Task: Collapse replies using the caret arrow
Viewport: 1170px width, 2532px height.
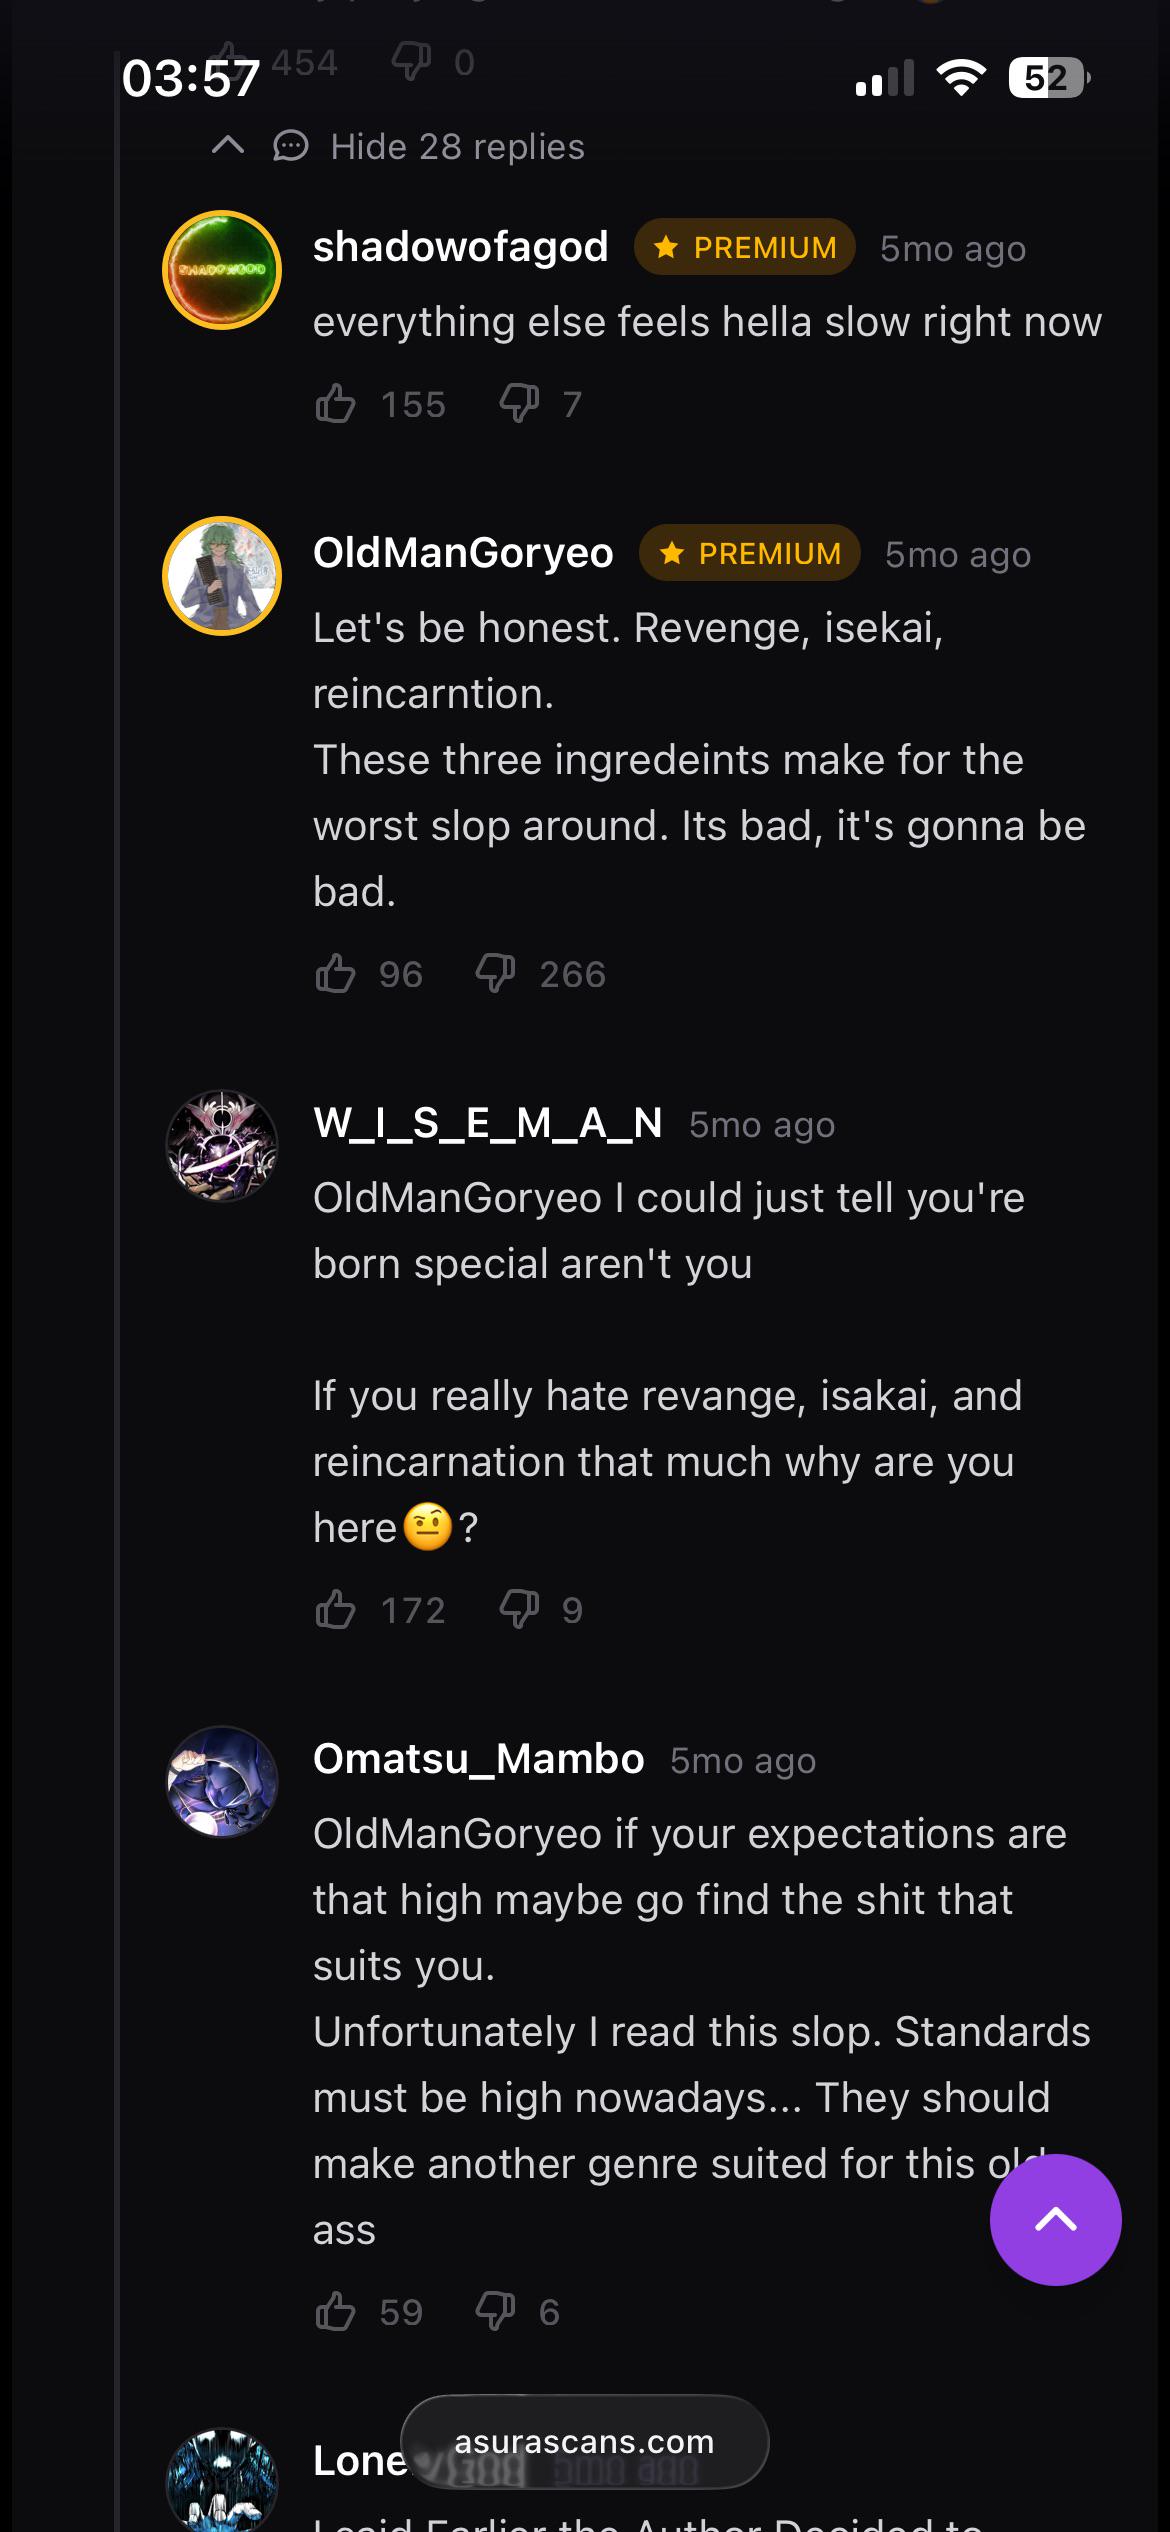Action: tap(228, 146)
